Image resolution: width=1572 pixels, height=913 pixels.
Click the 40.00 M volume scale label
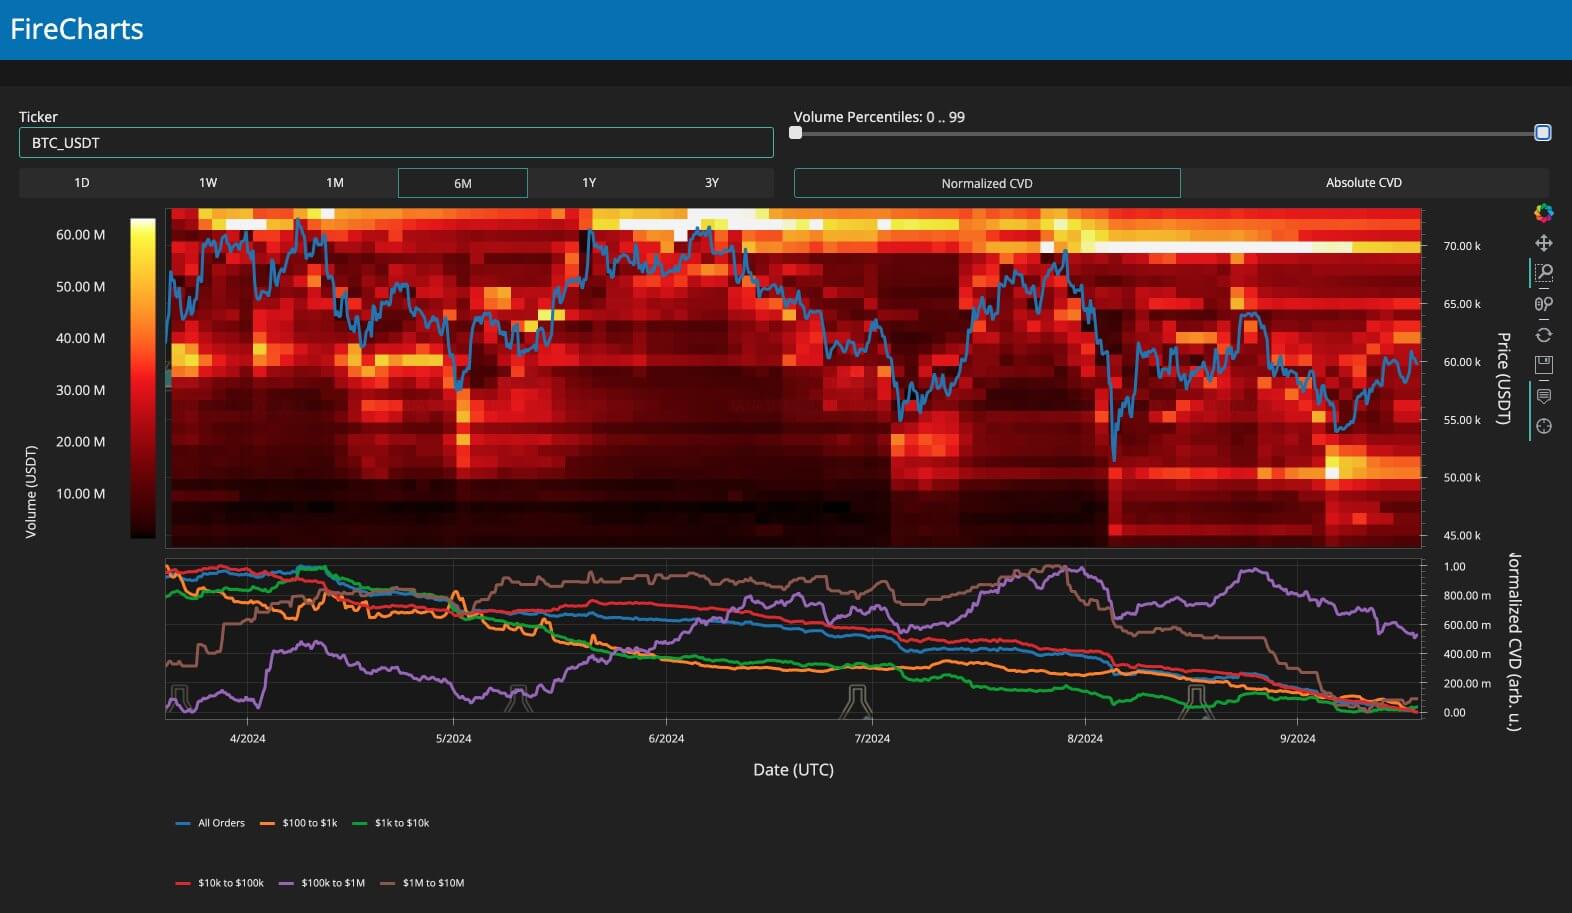(80, 339)
